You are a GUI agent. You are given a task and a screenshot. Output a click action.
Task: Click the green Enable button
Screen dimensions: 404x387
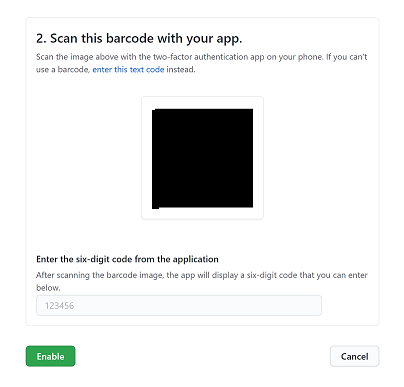pyautogui.click(x=50, y=356)
